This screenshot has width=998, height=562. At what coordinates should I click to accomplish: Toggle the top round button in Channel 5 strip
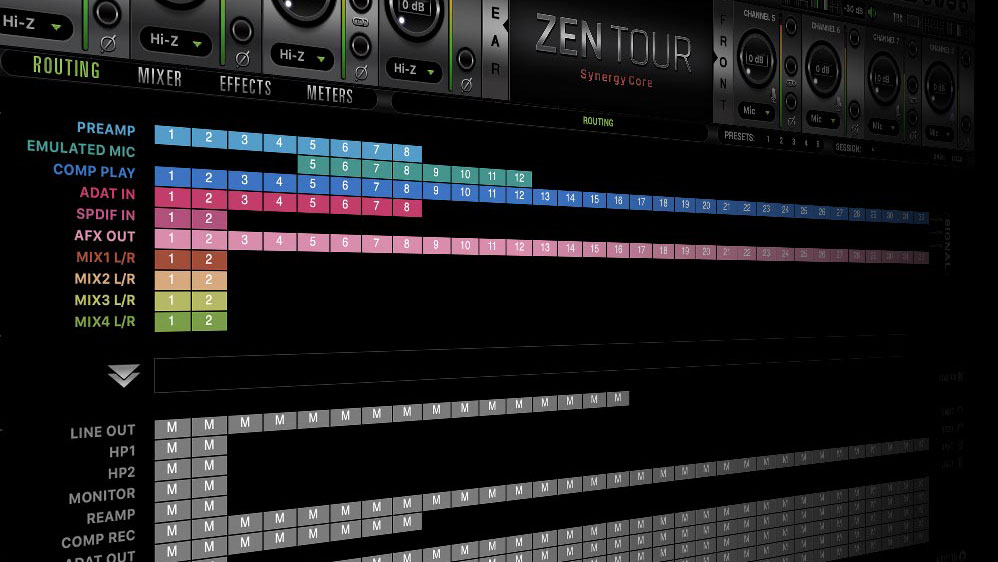pos(791,26)
